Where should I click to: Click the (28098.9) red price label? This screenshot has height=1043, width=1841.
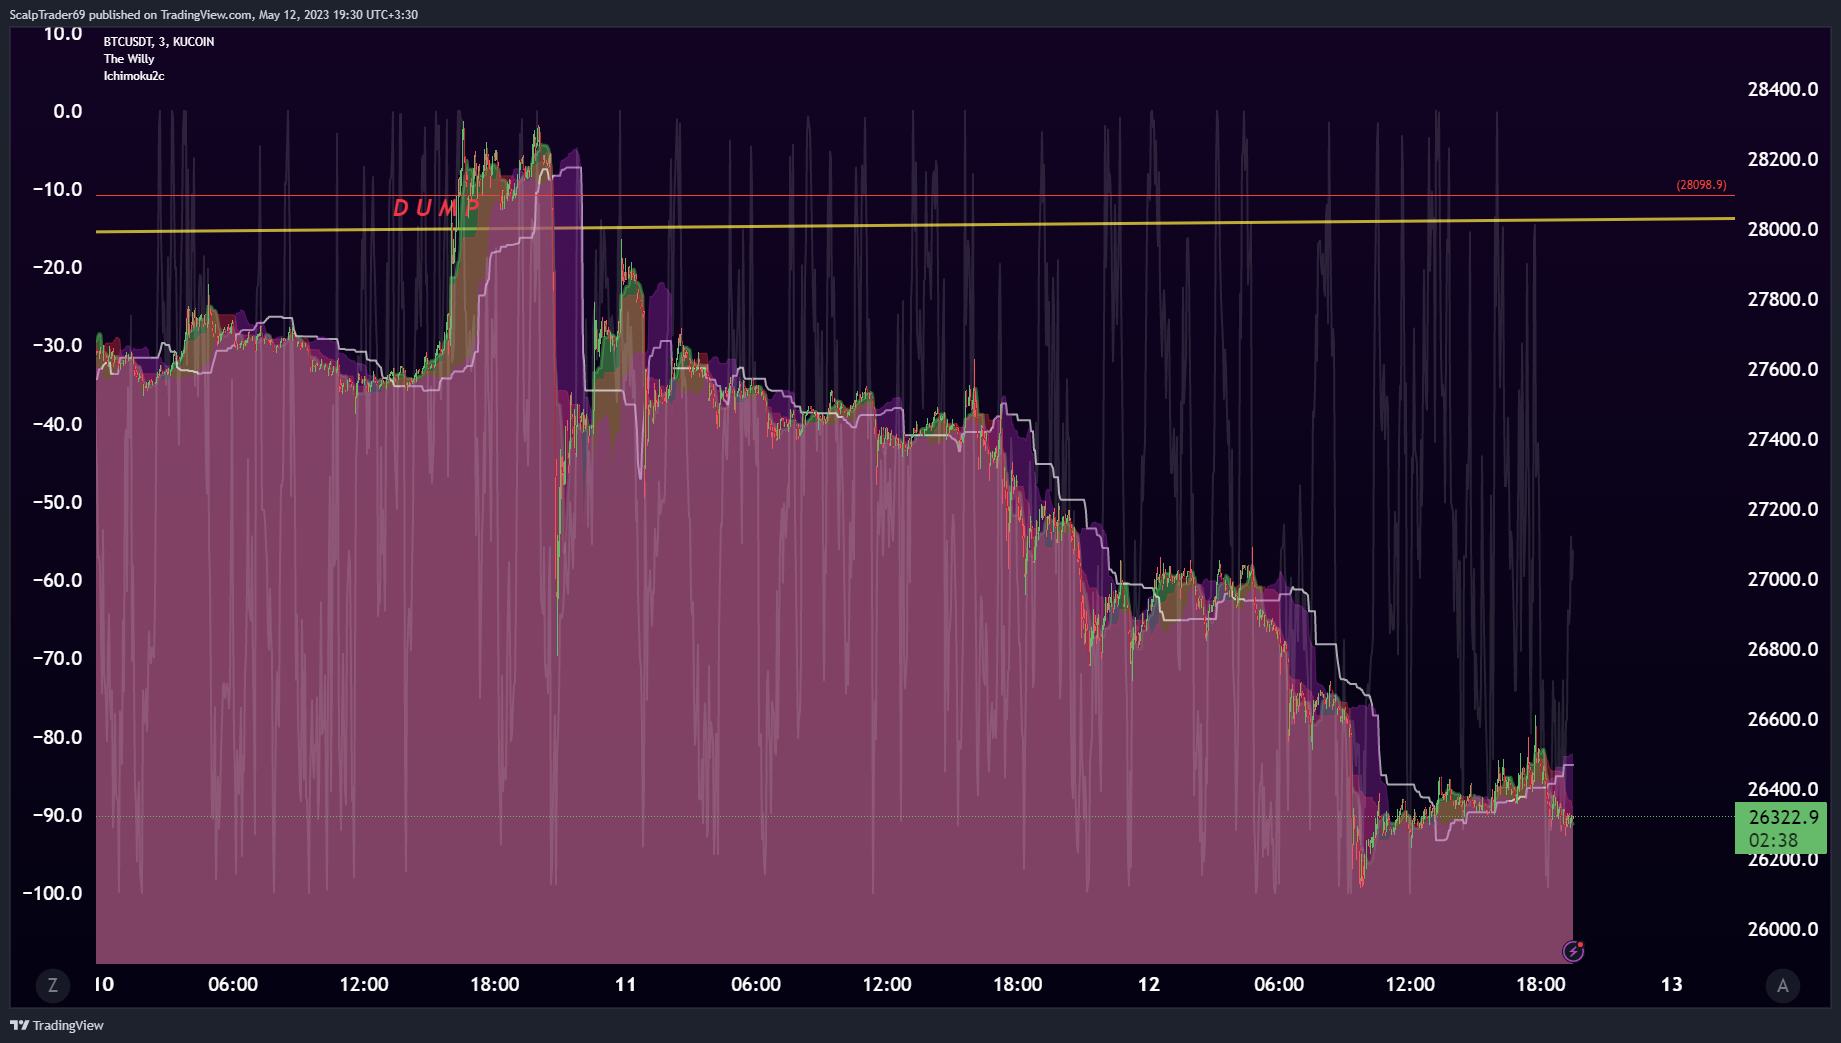(1701, 185)
